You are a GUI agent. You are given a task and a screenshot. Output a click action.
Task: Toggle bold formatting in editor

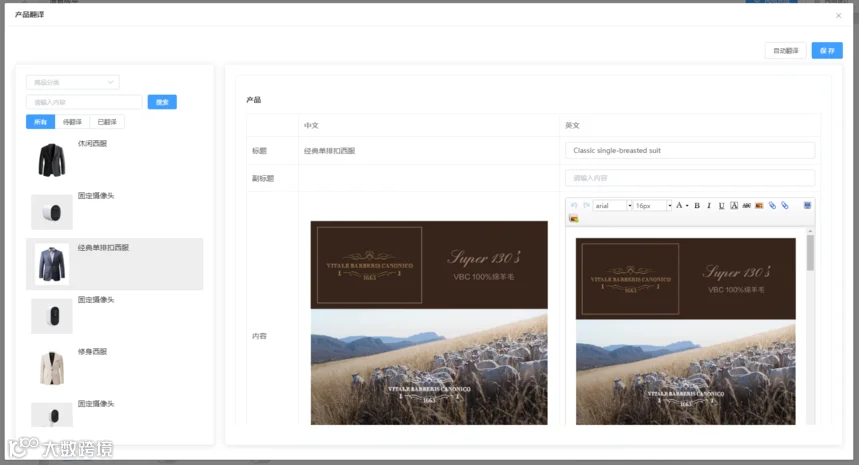point(697,205)
